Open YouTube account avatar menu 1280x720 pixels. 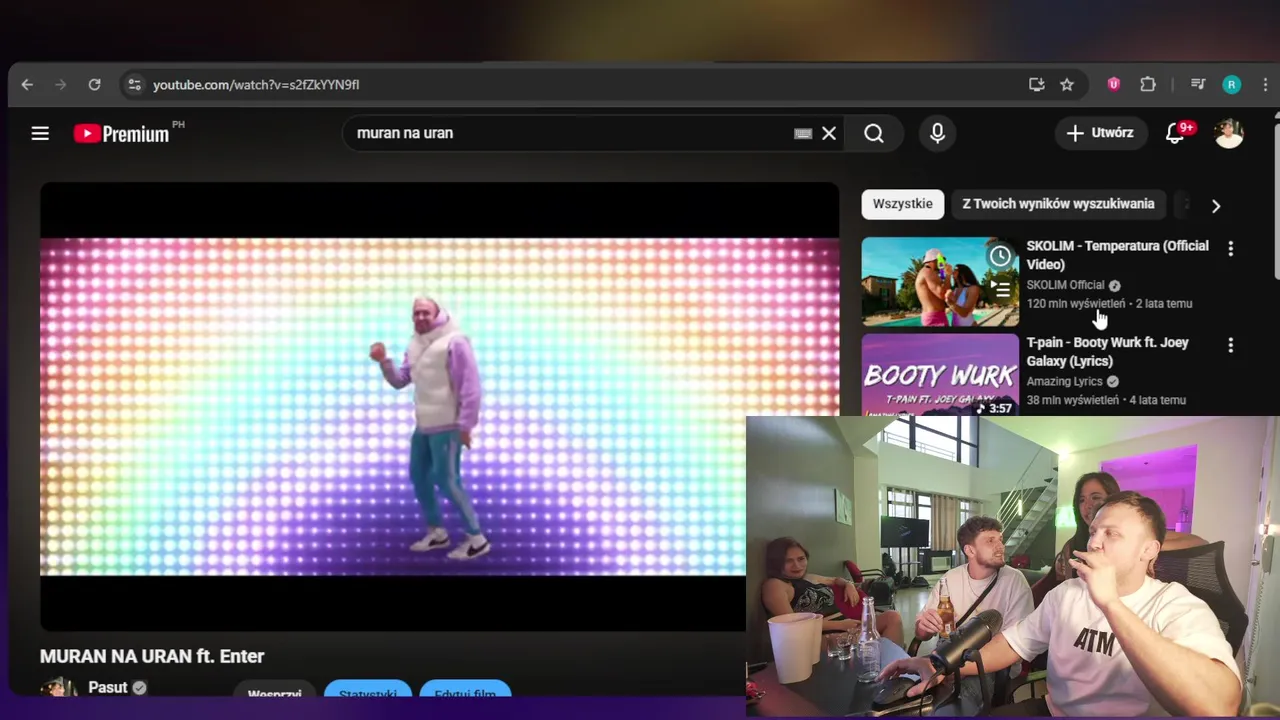coord(1229,133)
